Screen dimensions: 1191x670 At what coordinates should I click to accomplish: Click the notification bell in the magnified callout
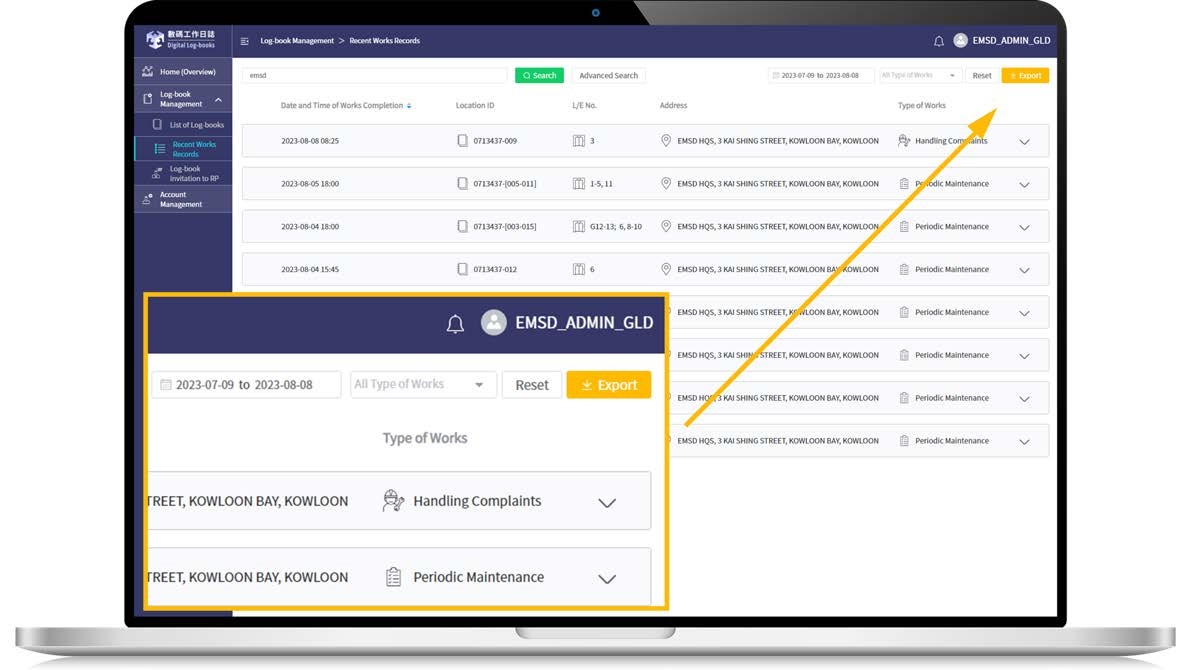[x=455, y=324]
